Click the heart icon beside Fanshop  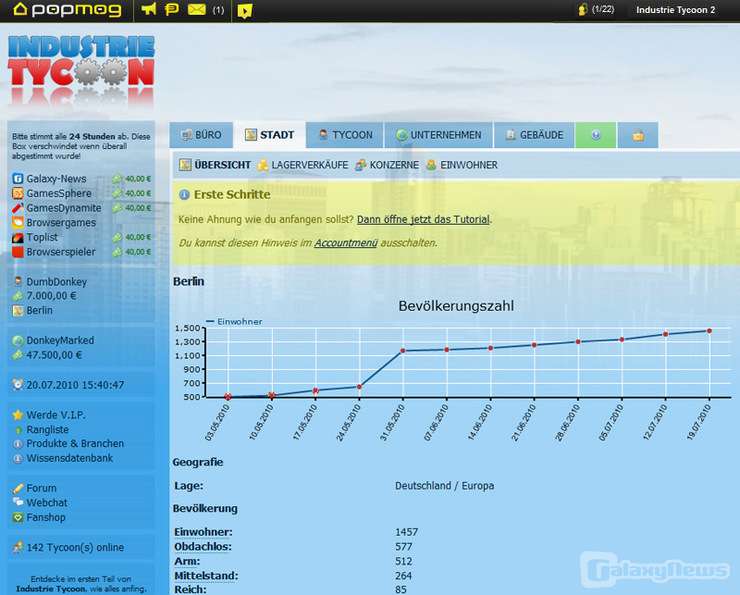(x=17, y=518)
